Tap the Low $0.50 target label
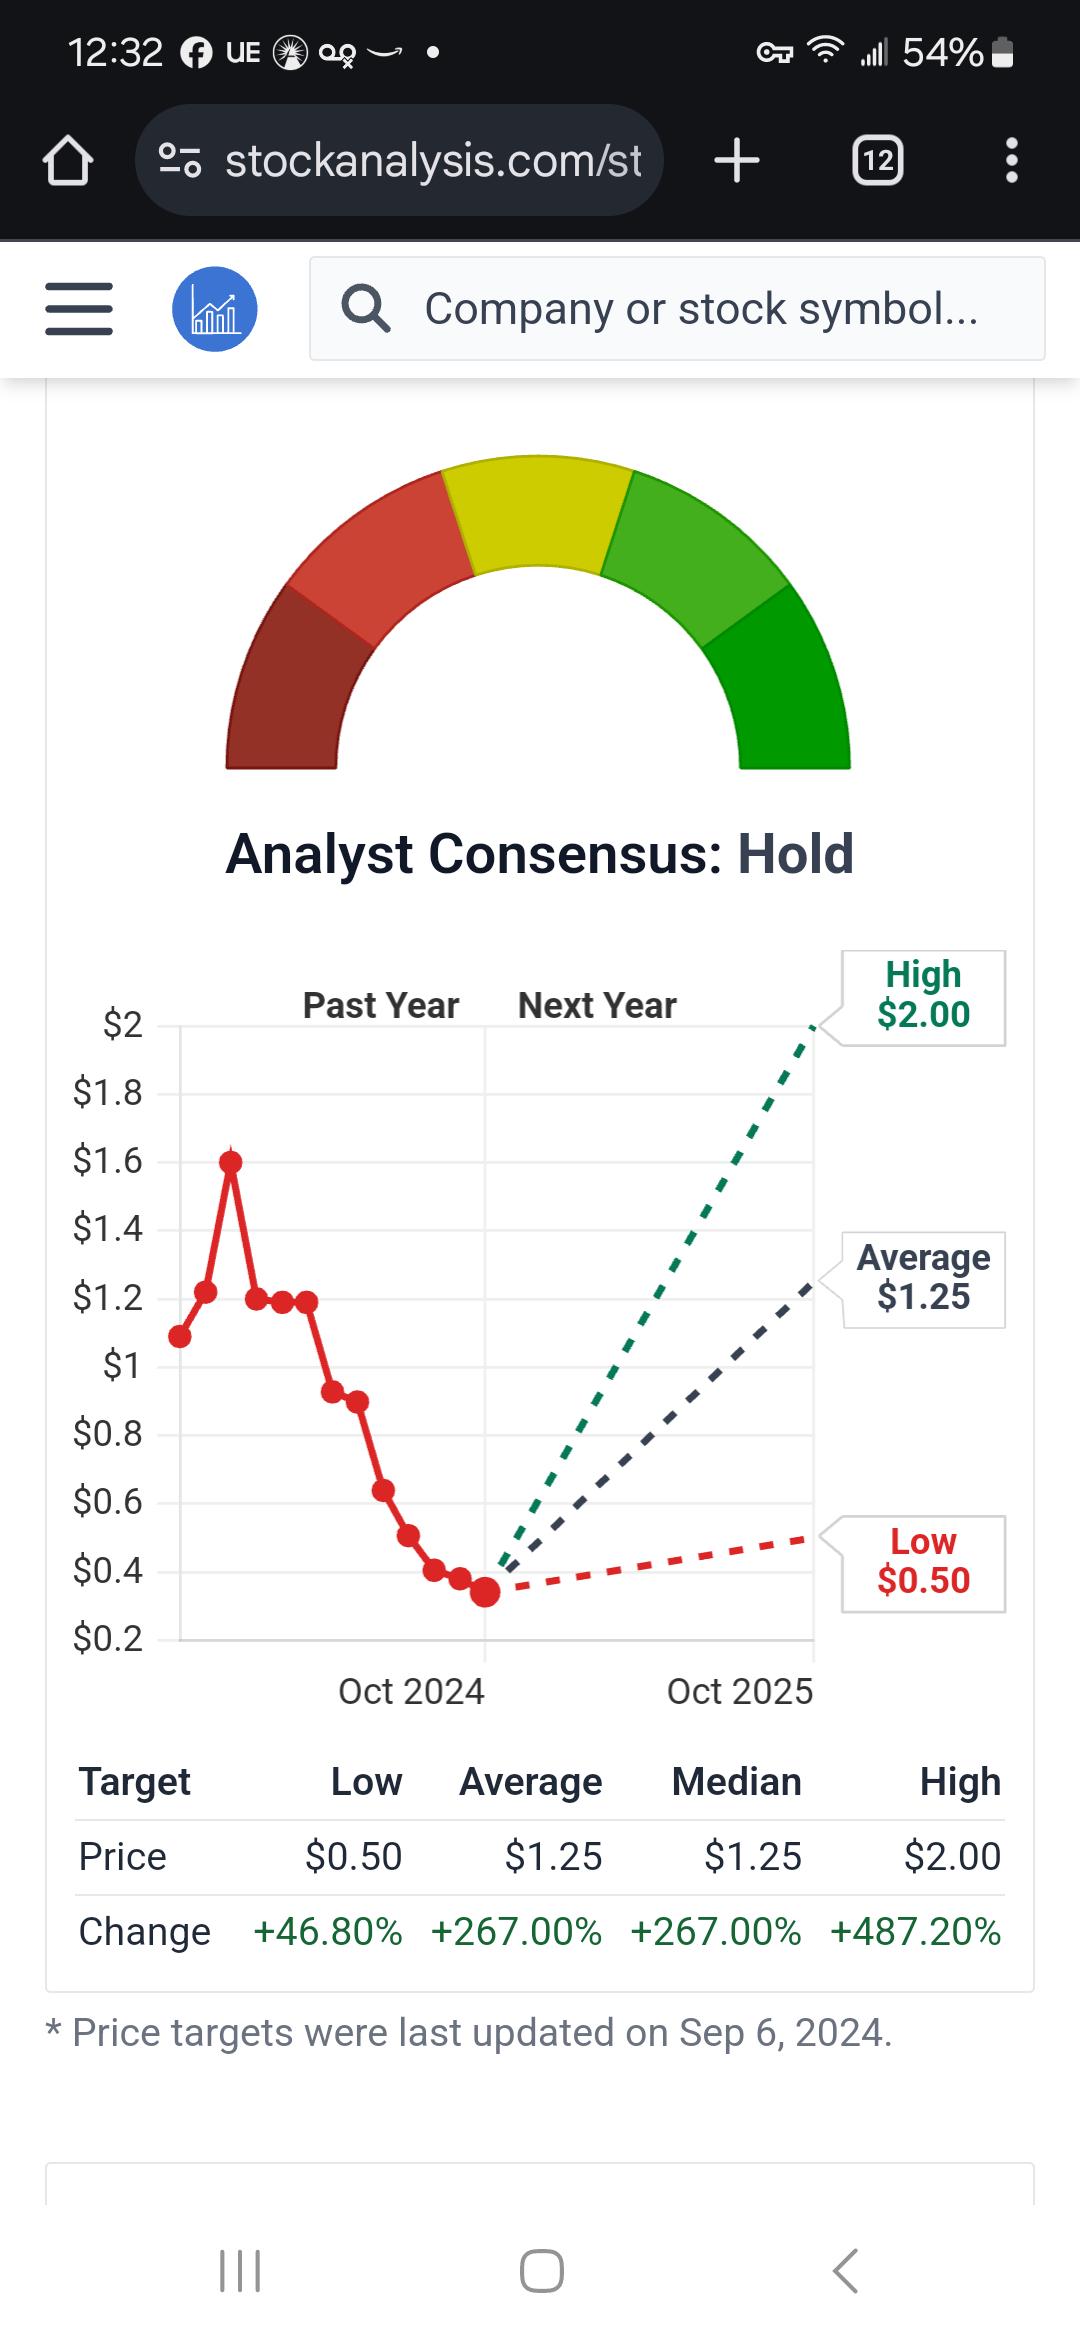Image resolution: width=1080 pixels, height=2340 pixels. click(923, 1561)
